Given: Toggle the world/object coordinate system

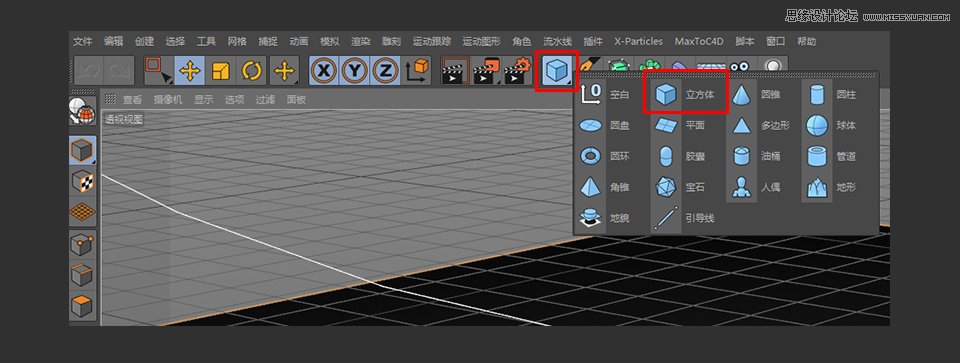Looking at the screenshot, I should 417,71.
